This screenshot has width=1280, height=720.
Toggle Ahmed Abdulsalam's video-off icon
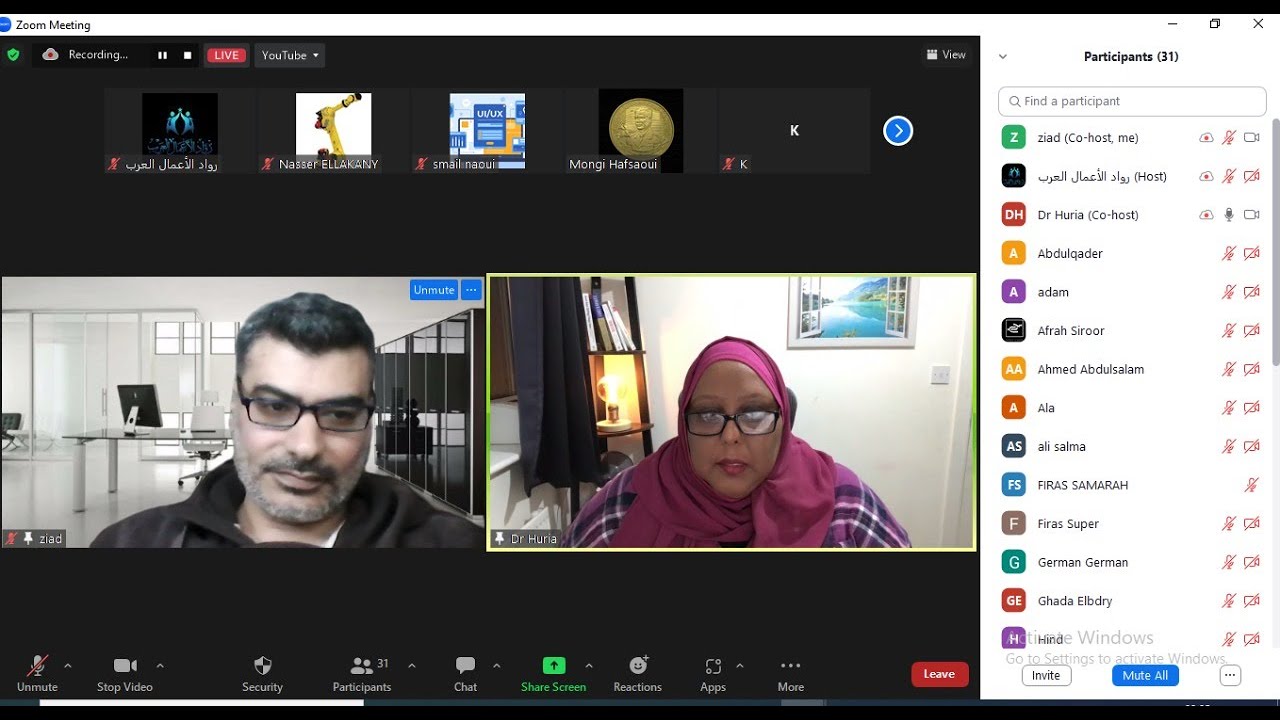pyautogui.click(x=1251, y=369)
